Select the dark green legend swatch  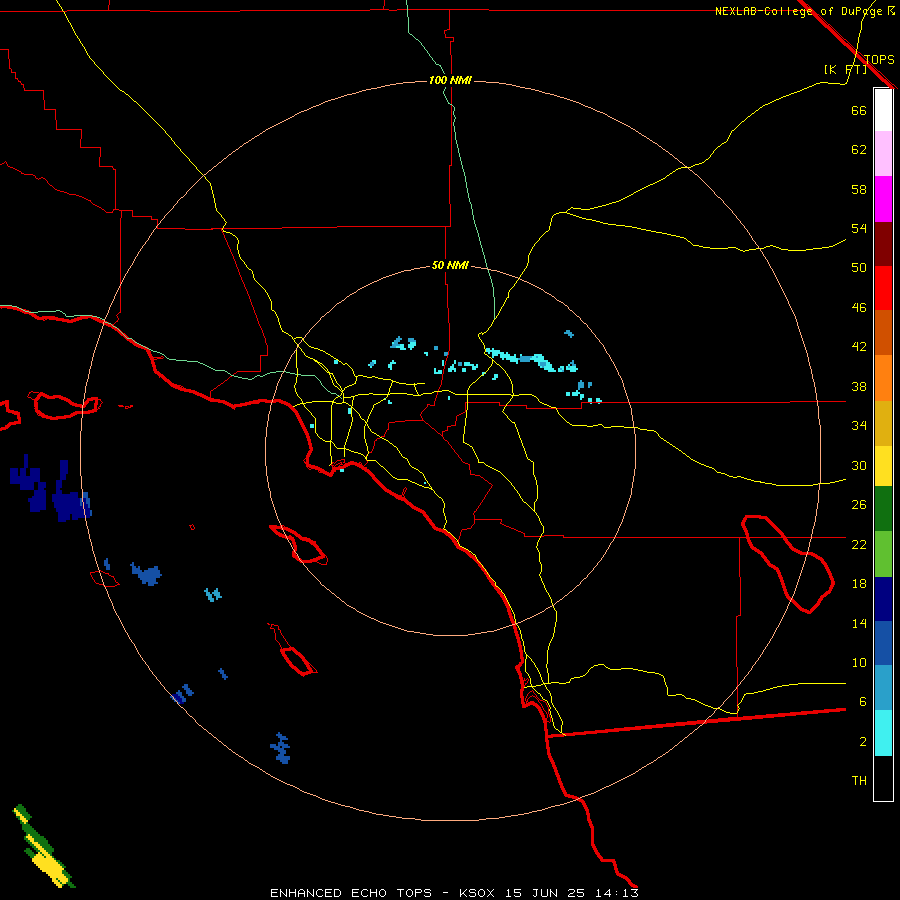point(883,509)
